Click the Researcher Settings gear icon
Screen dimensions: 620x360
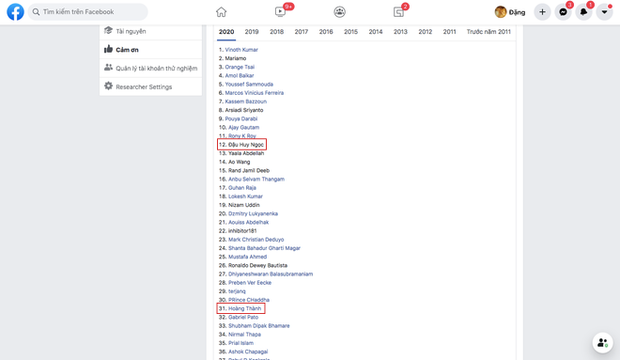click(x=108, y=86)
